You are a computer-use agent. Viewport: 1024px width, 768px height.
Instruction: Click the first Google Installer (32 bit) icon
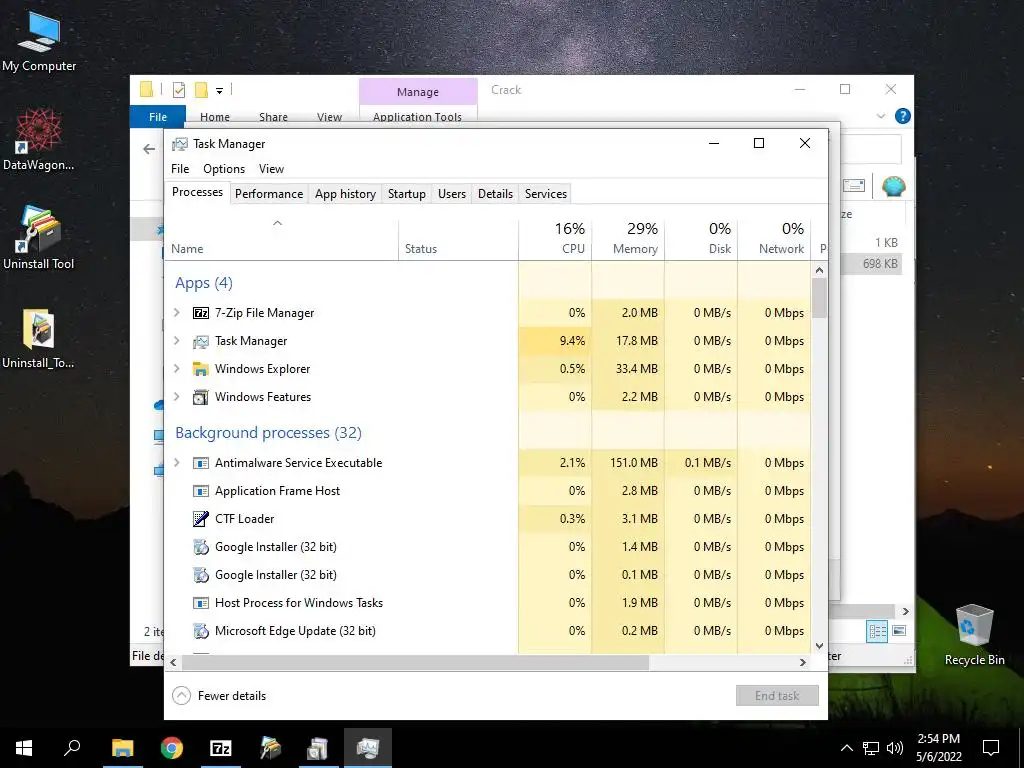point(200,547)
